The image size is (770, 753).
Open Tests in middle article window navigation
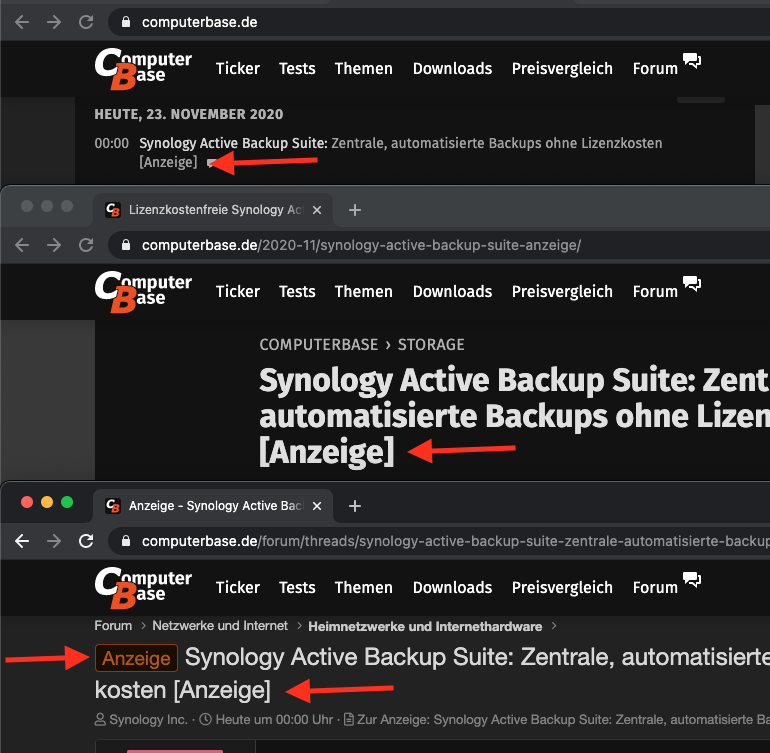[297, 291]
